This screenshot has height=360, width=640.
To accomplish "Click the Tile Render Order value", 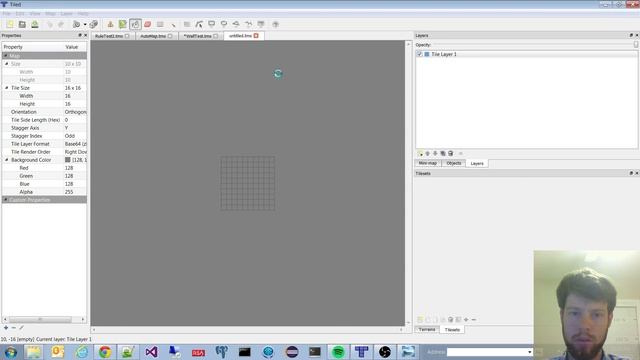I will click(75, 152).
